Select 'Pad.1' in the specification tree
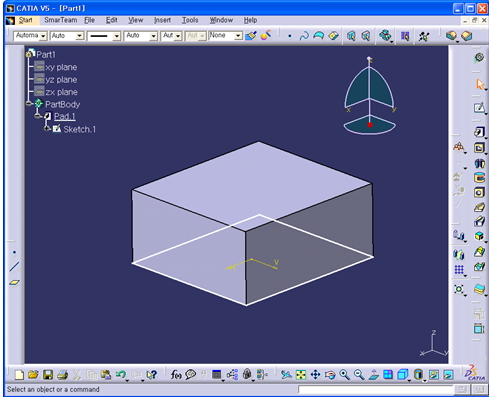This screenshot has width=489, height=397. point(65,116)
